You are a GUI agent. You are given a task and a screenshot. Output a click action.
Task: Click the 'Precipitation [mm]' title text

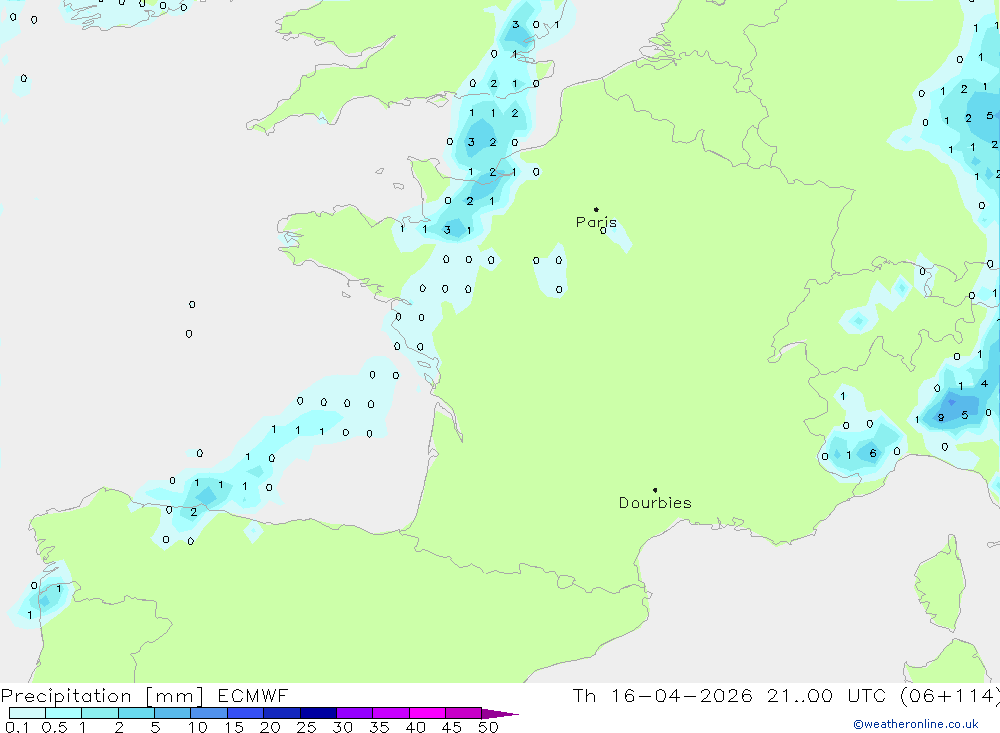[x=102, y=696]
